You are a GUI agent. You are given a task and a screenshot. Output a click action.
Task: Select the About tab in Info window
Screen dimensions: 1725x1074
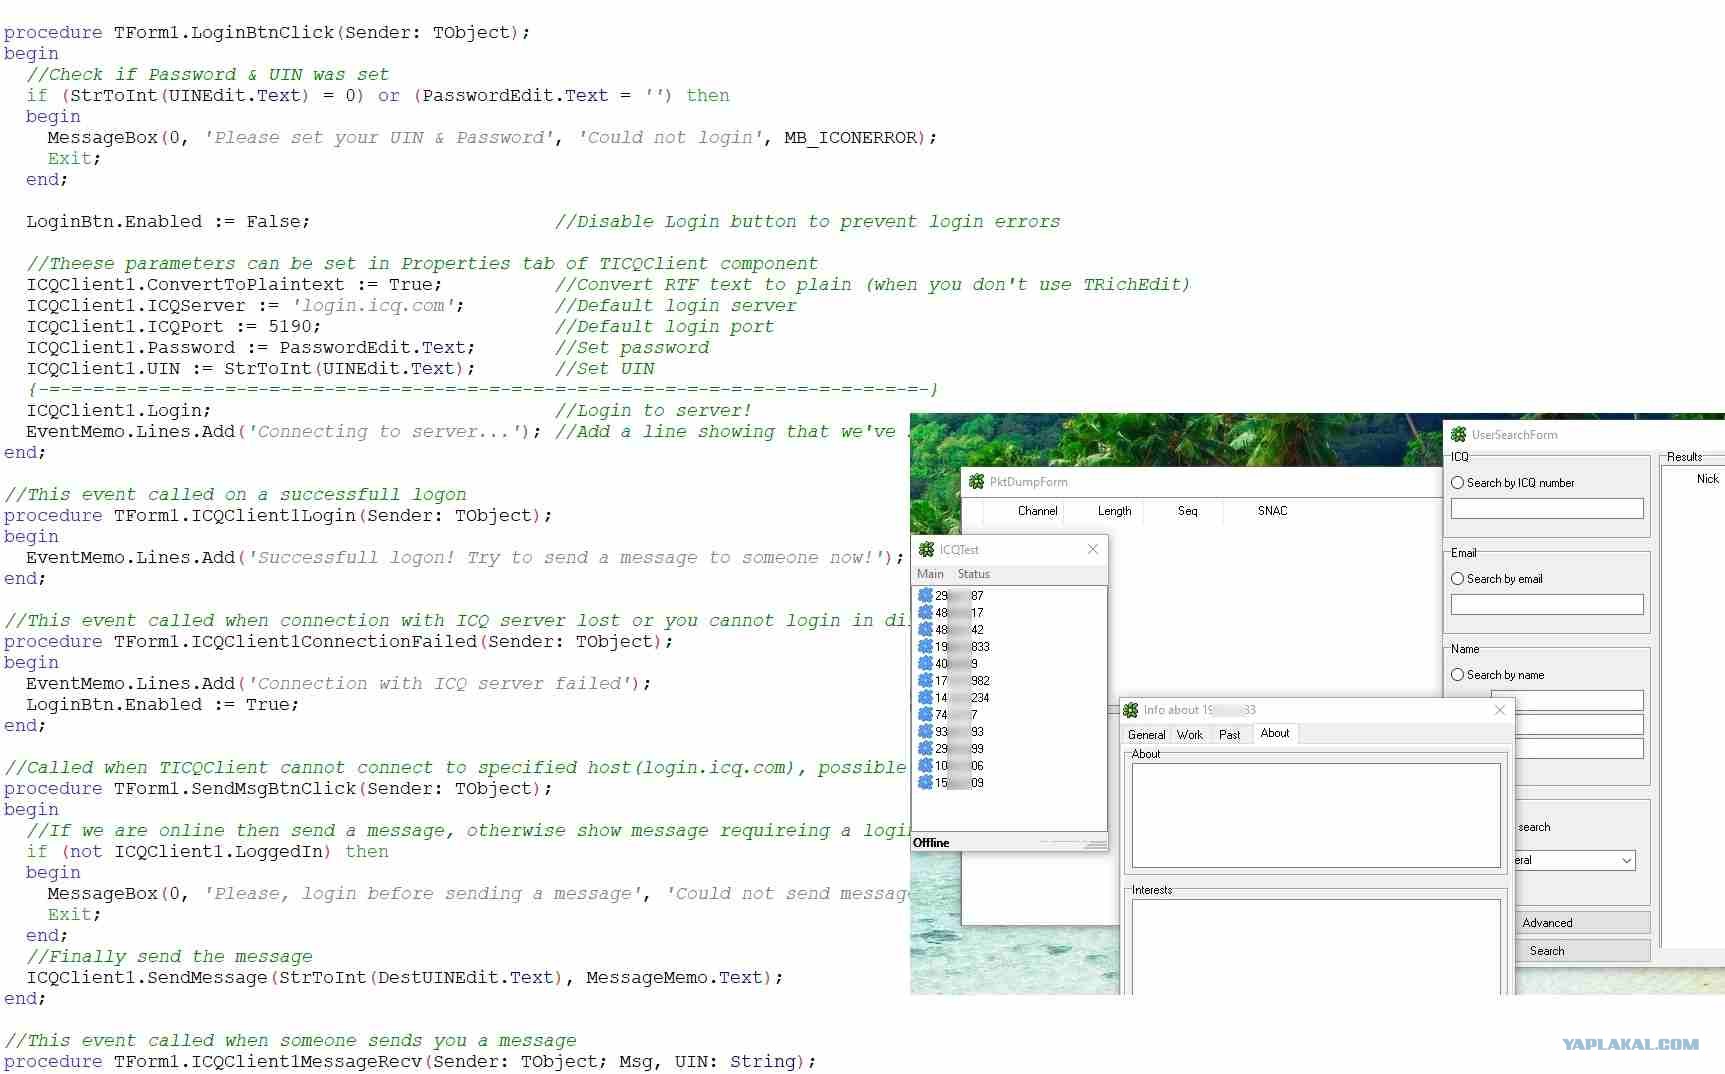[1275, 733]
